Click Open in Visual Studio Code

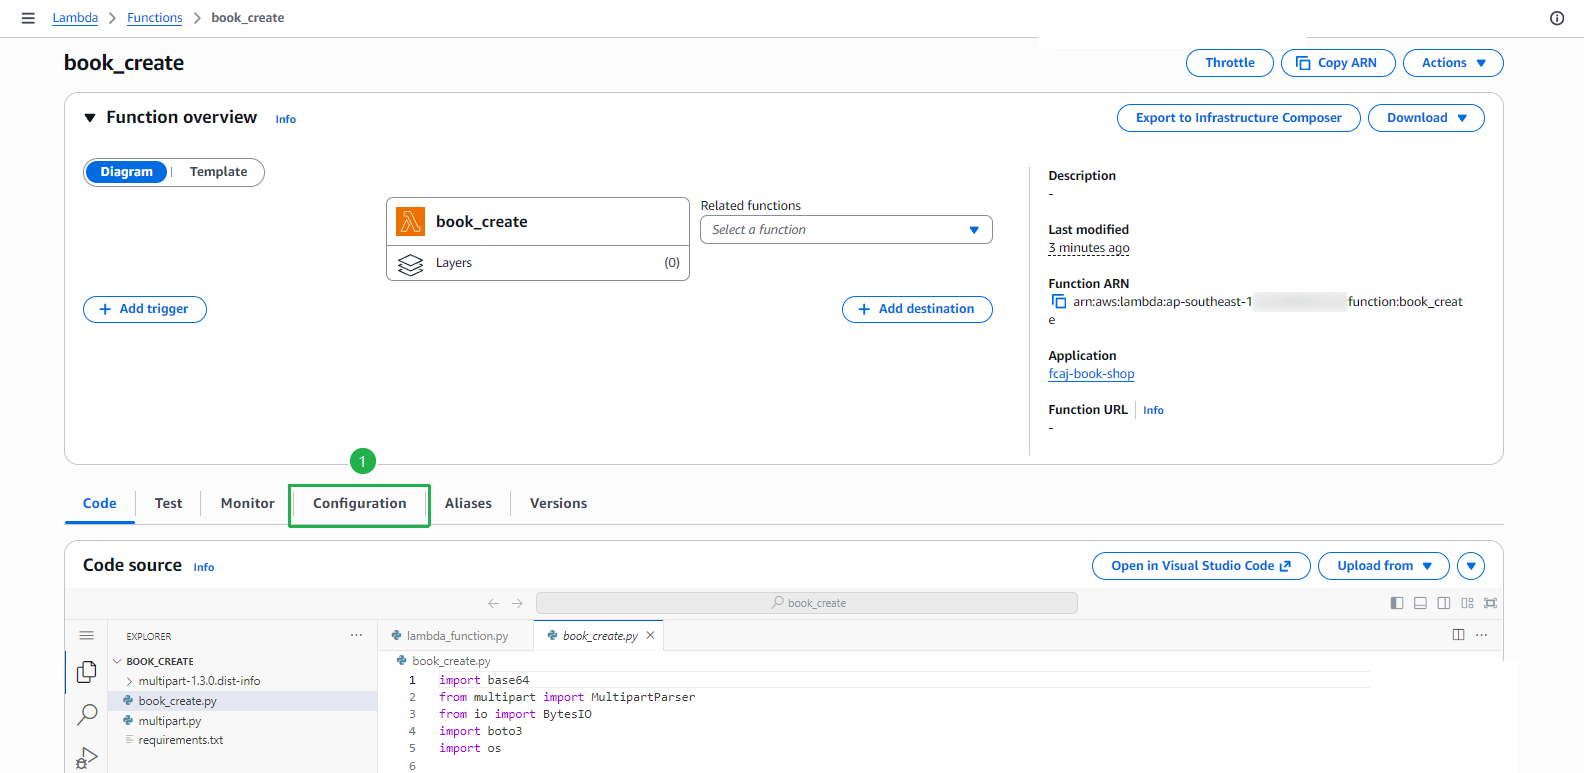pos(1201,566)
